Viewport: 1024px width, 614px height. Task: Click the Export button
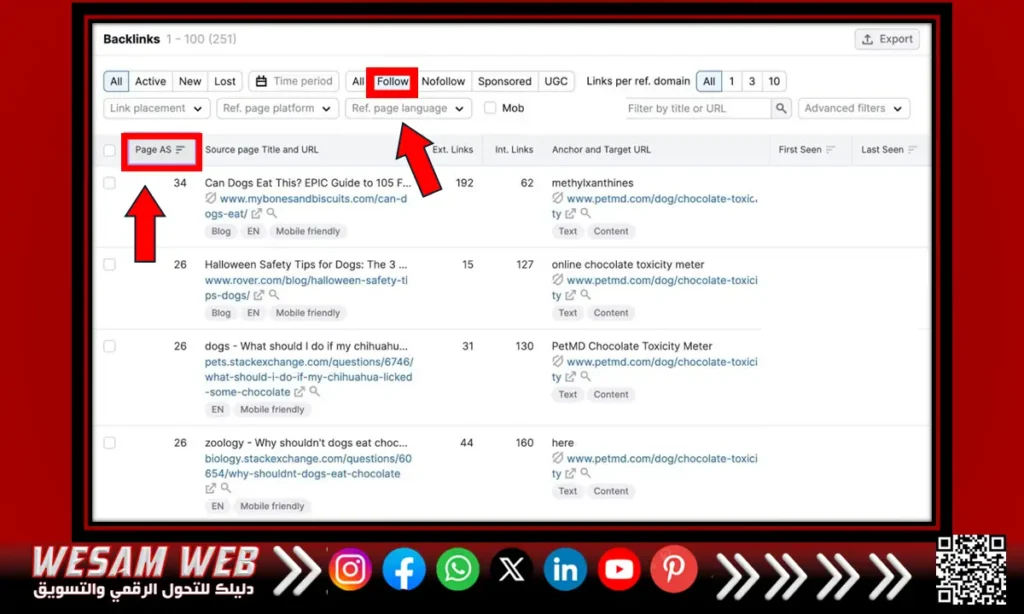point(887,39)
